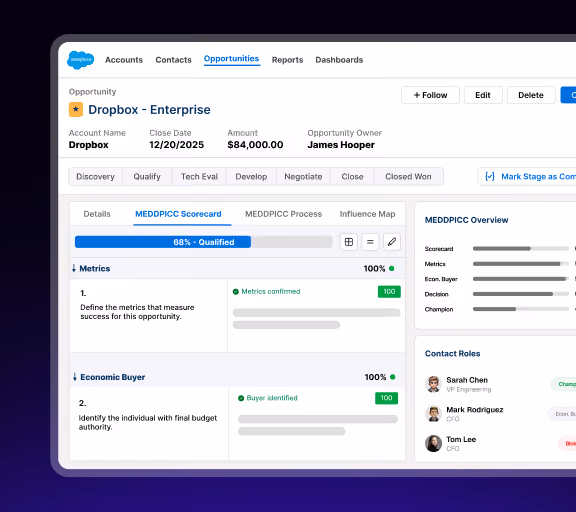Click Mark Rodriguez's avatar

(433, 414)
